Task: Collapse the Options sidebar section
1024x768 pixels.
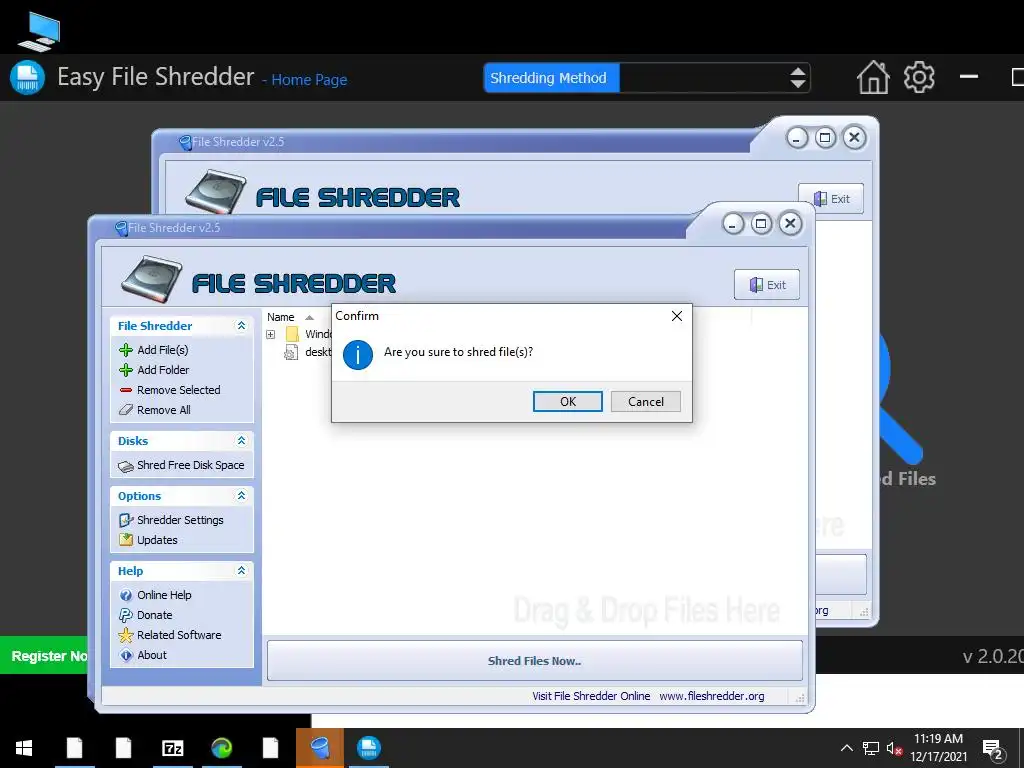Action: point(241,496)
